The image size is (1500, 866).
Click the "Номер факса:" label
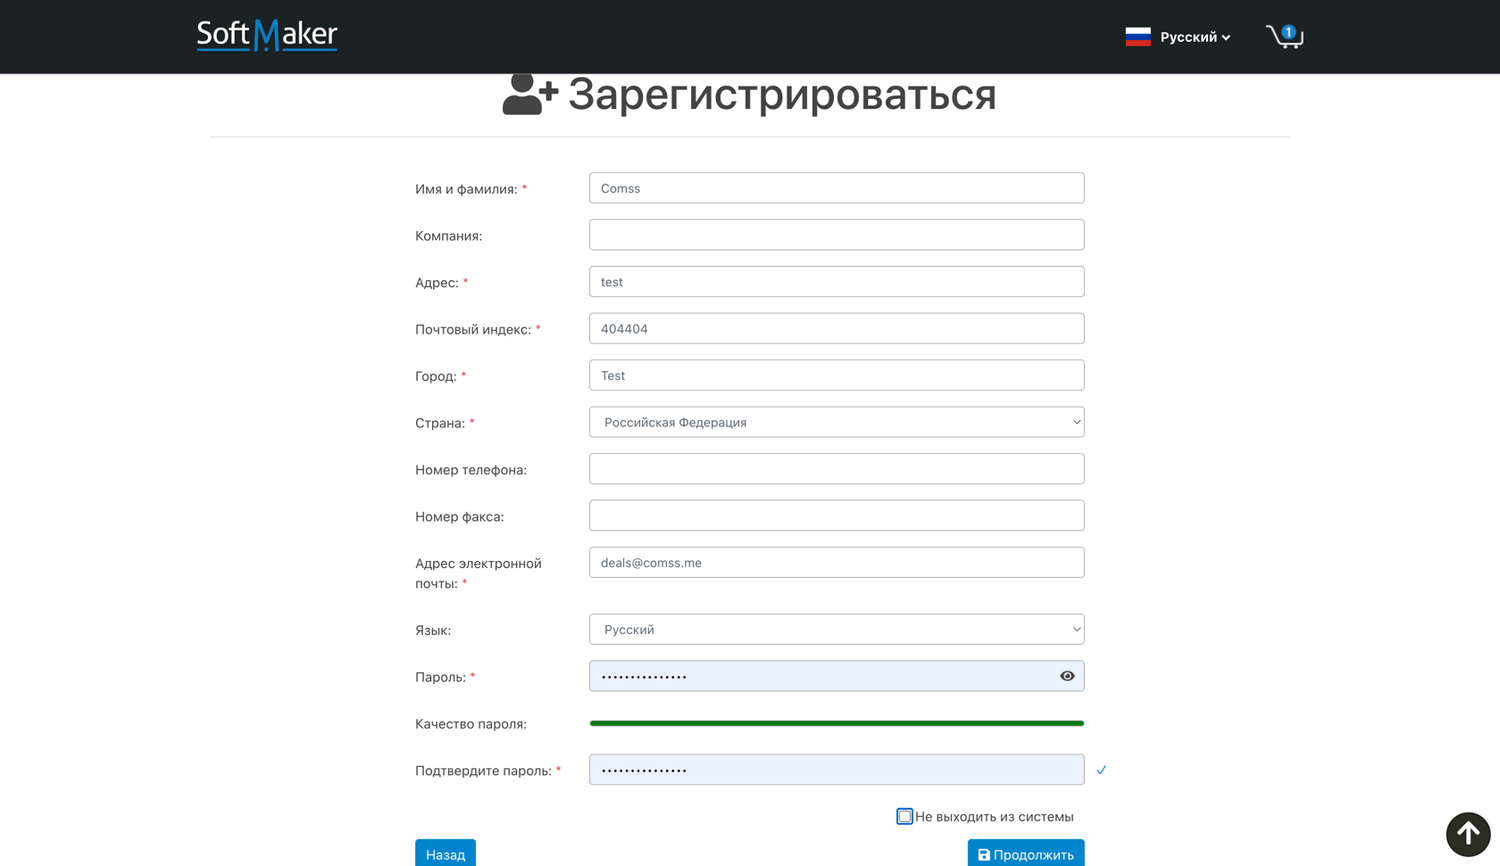coord(460,517)
